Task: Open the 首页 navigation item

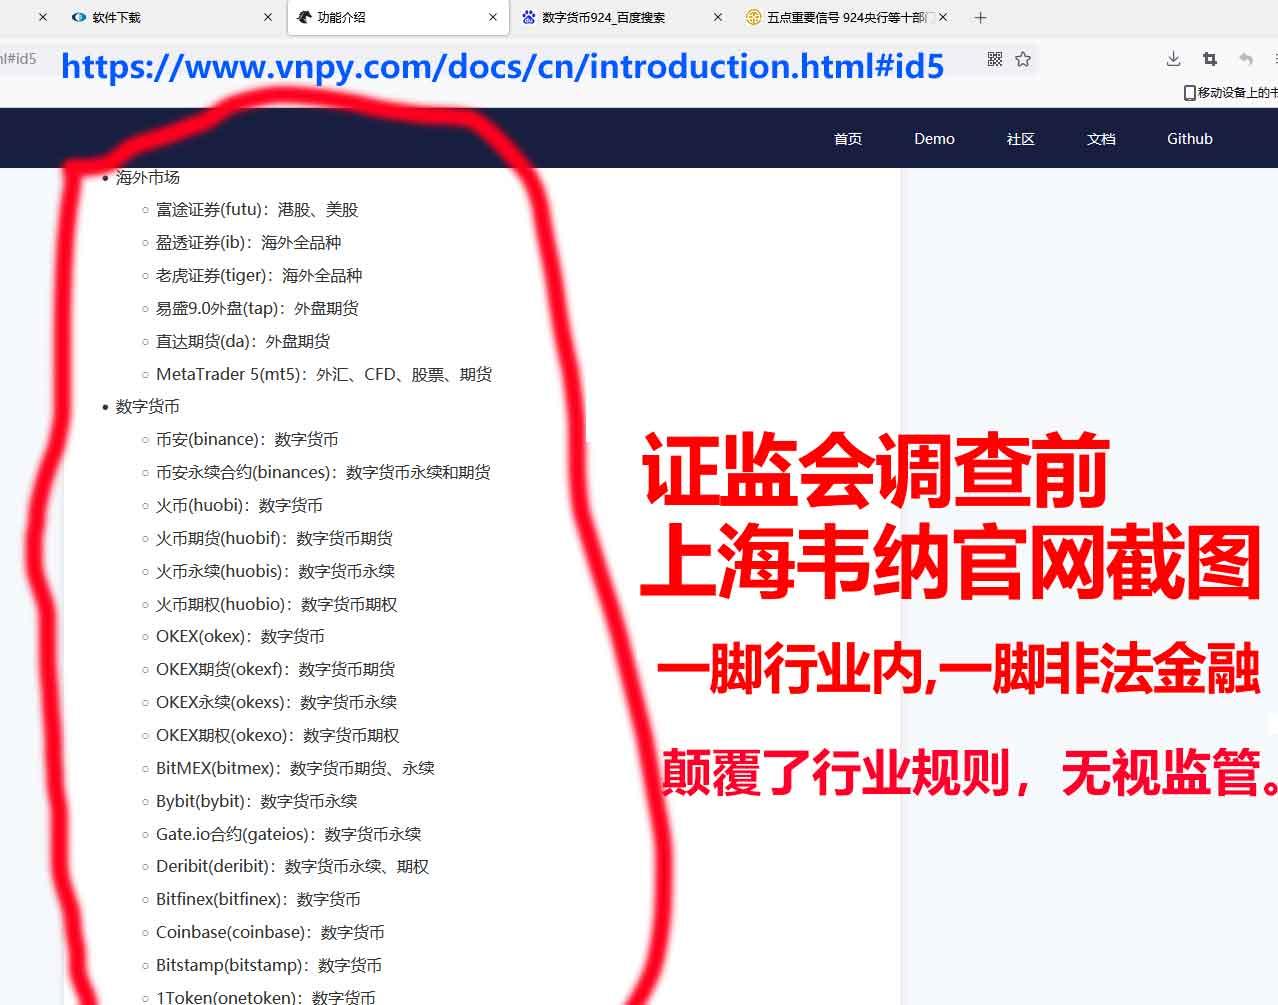Action: (847, 138)
